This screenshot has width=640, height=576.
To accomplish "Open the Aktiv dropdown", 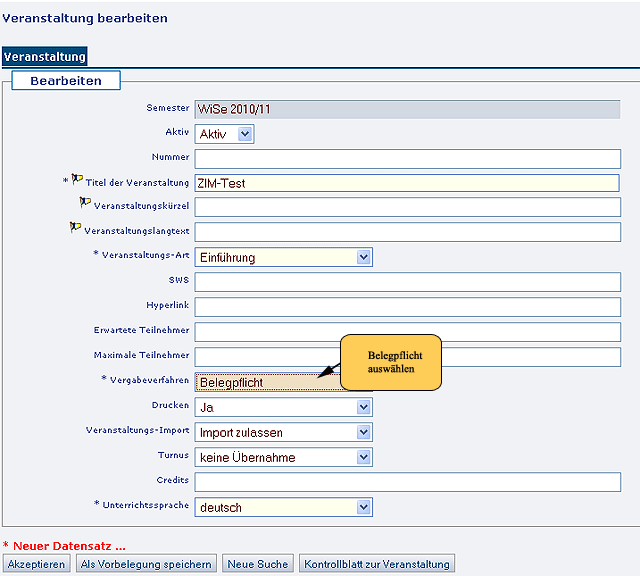I will tap(224, 134).
